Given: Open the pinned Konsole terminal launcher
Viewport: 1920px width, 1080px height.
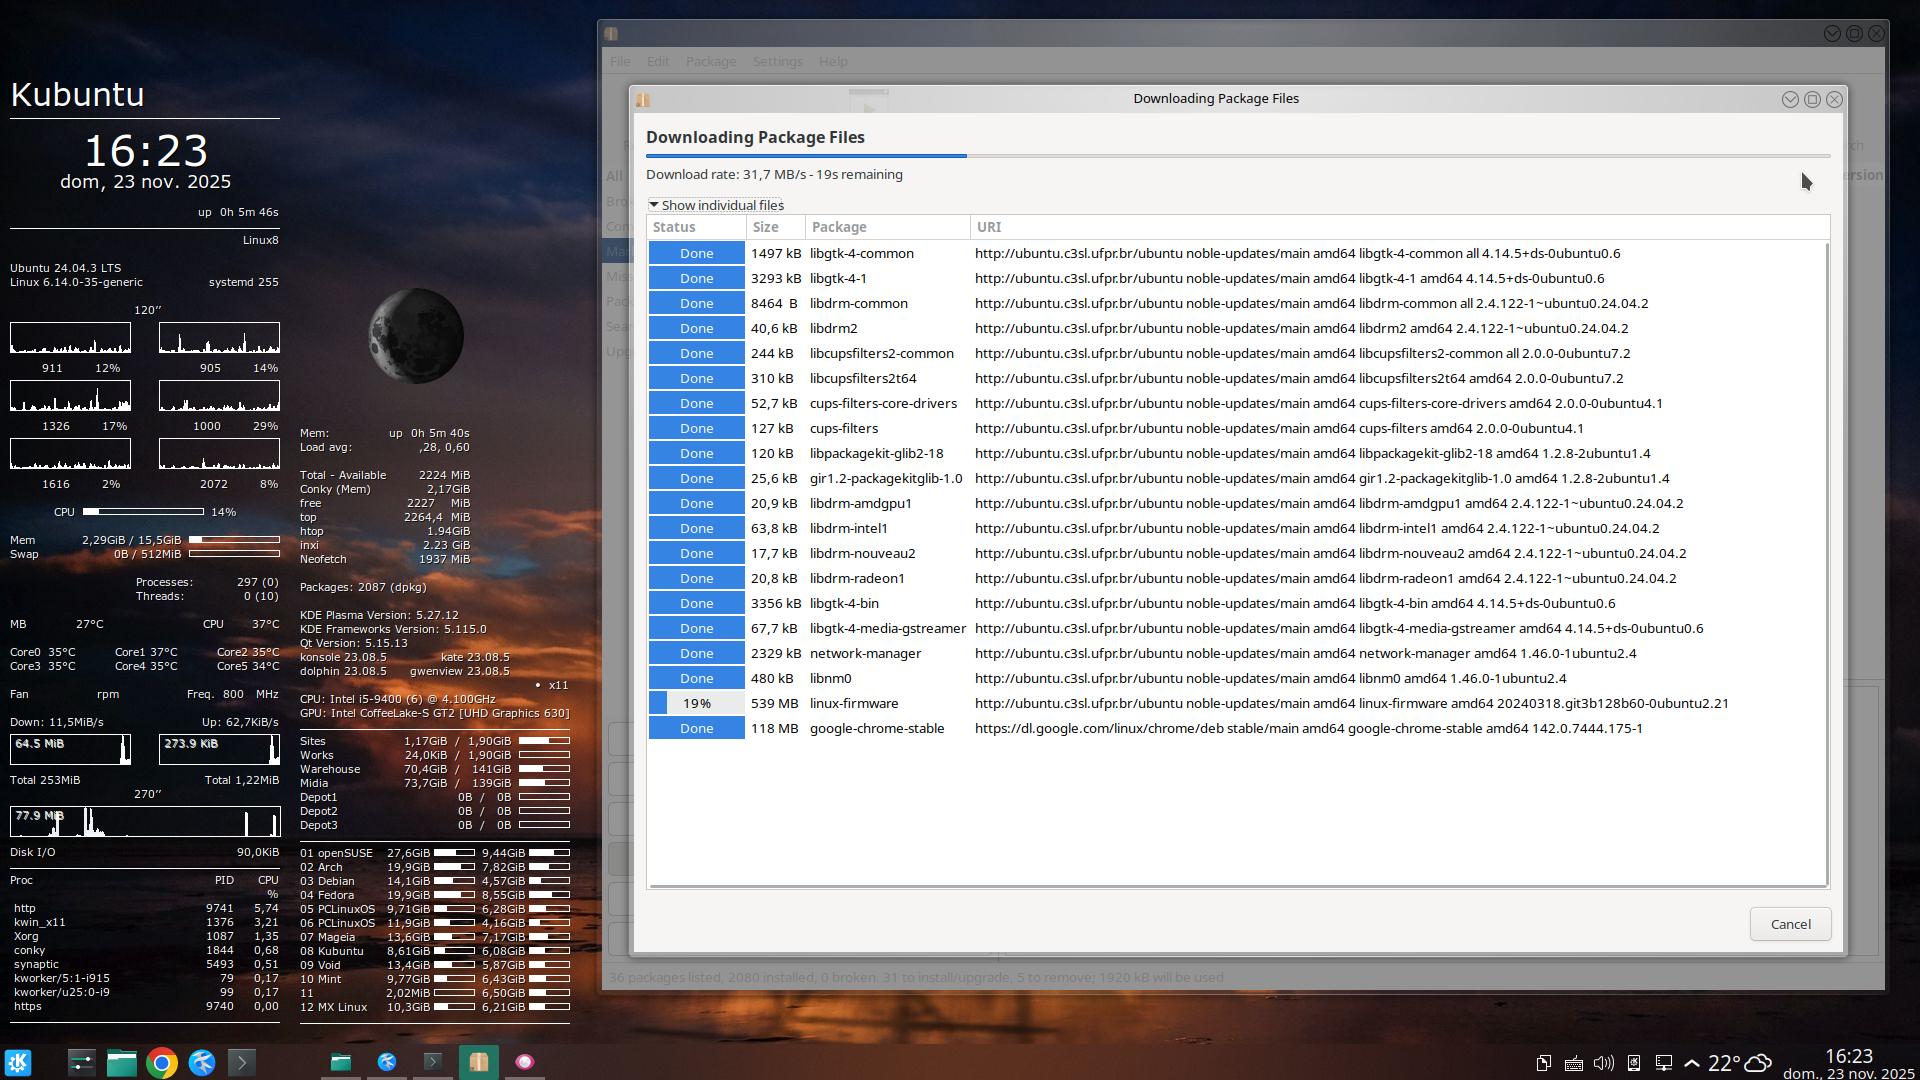Looking at the screenshot, I should 242,1062.
